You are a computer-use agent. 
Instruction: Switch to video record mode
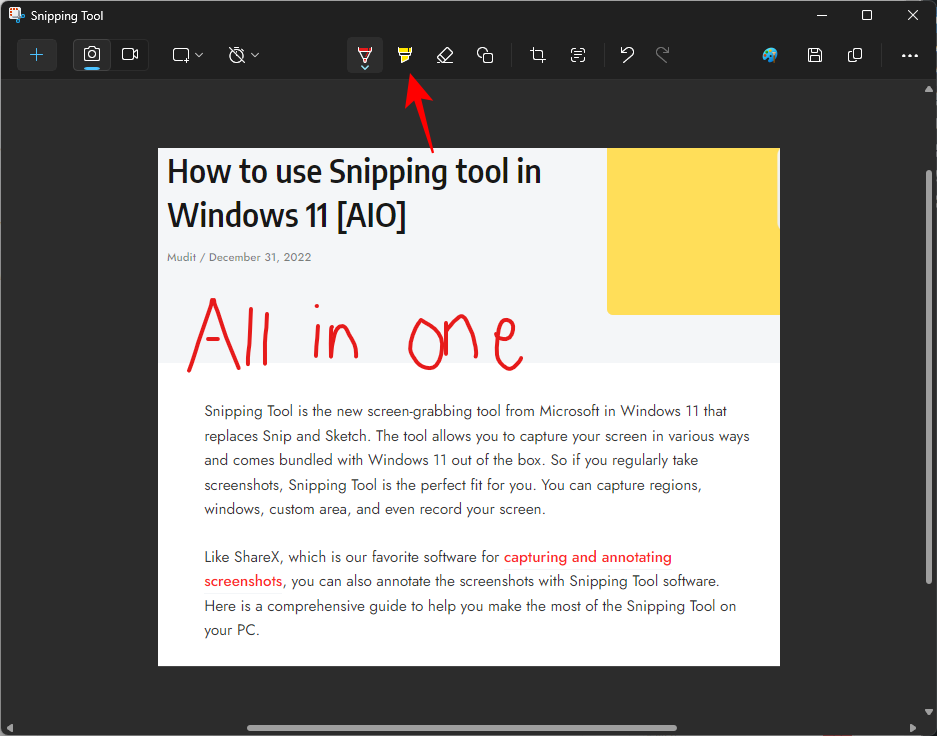(x=130, y=55)
